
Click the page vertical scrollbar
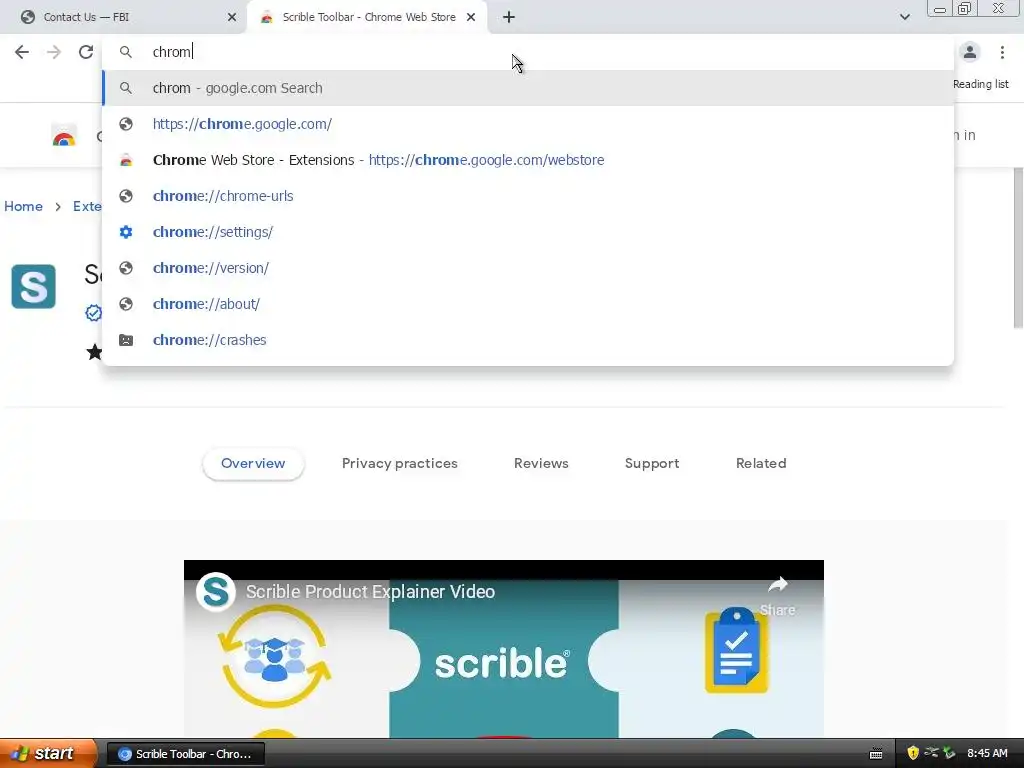point(1018,248)
